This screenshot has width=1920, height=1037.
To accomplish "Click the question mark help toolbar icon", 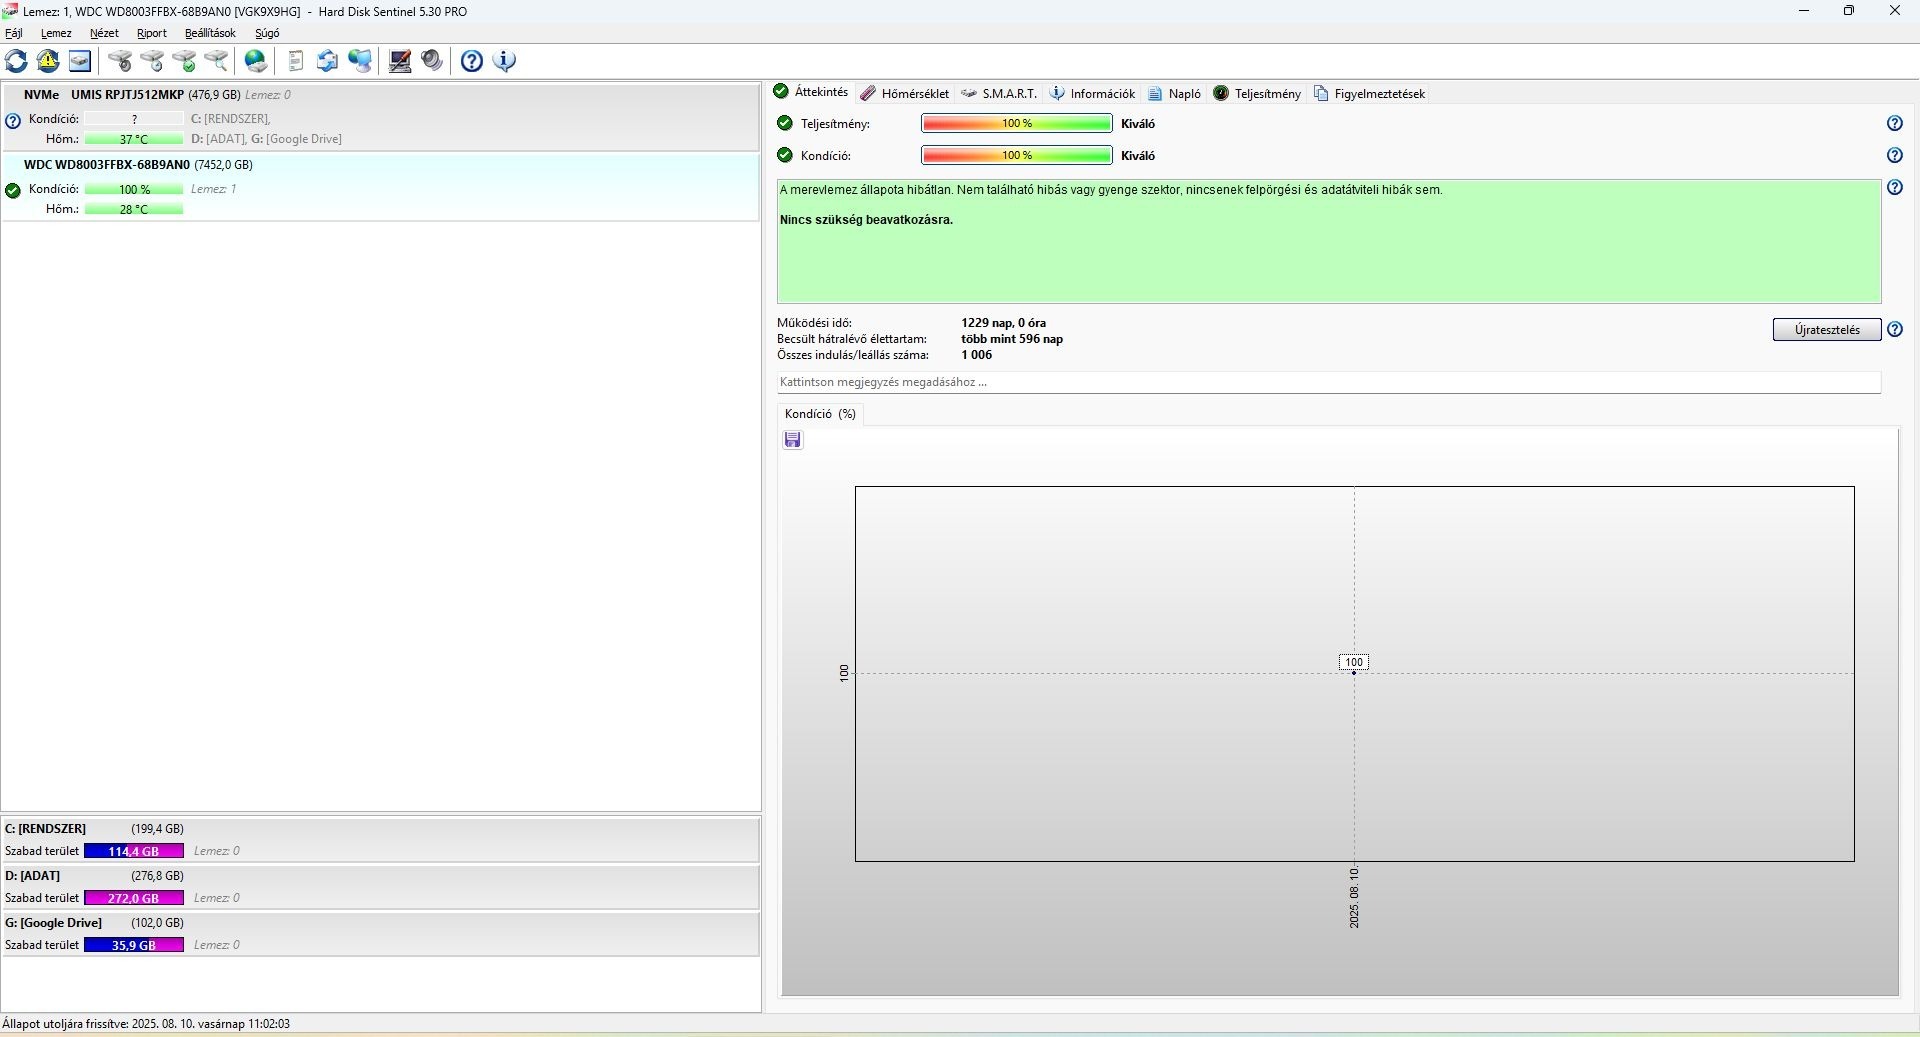I will click(472, 61).
